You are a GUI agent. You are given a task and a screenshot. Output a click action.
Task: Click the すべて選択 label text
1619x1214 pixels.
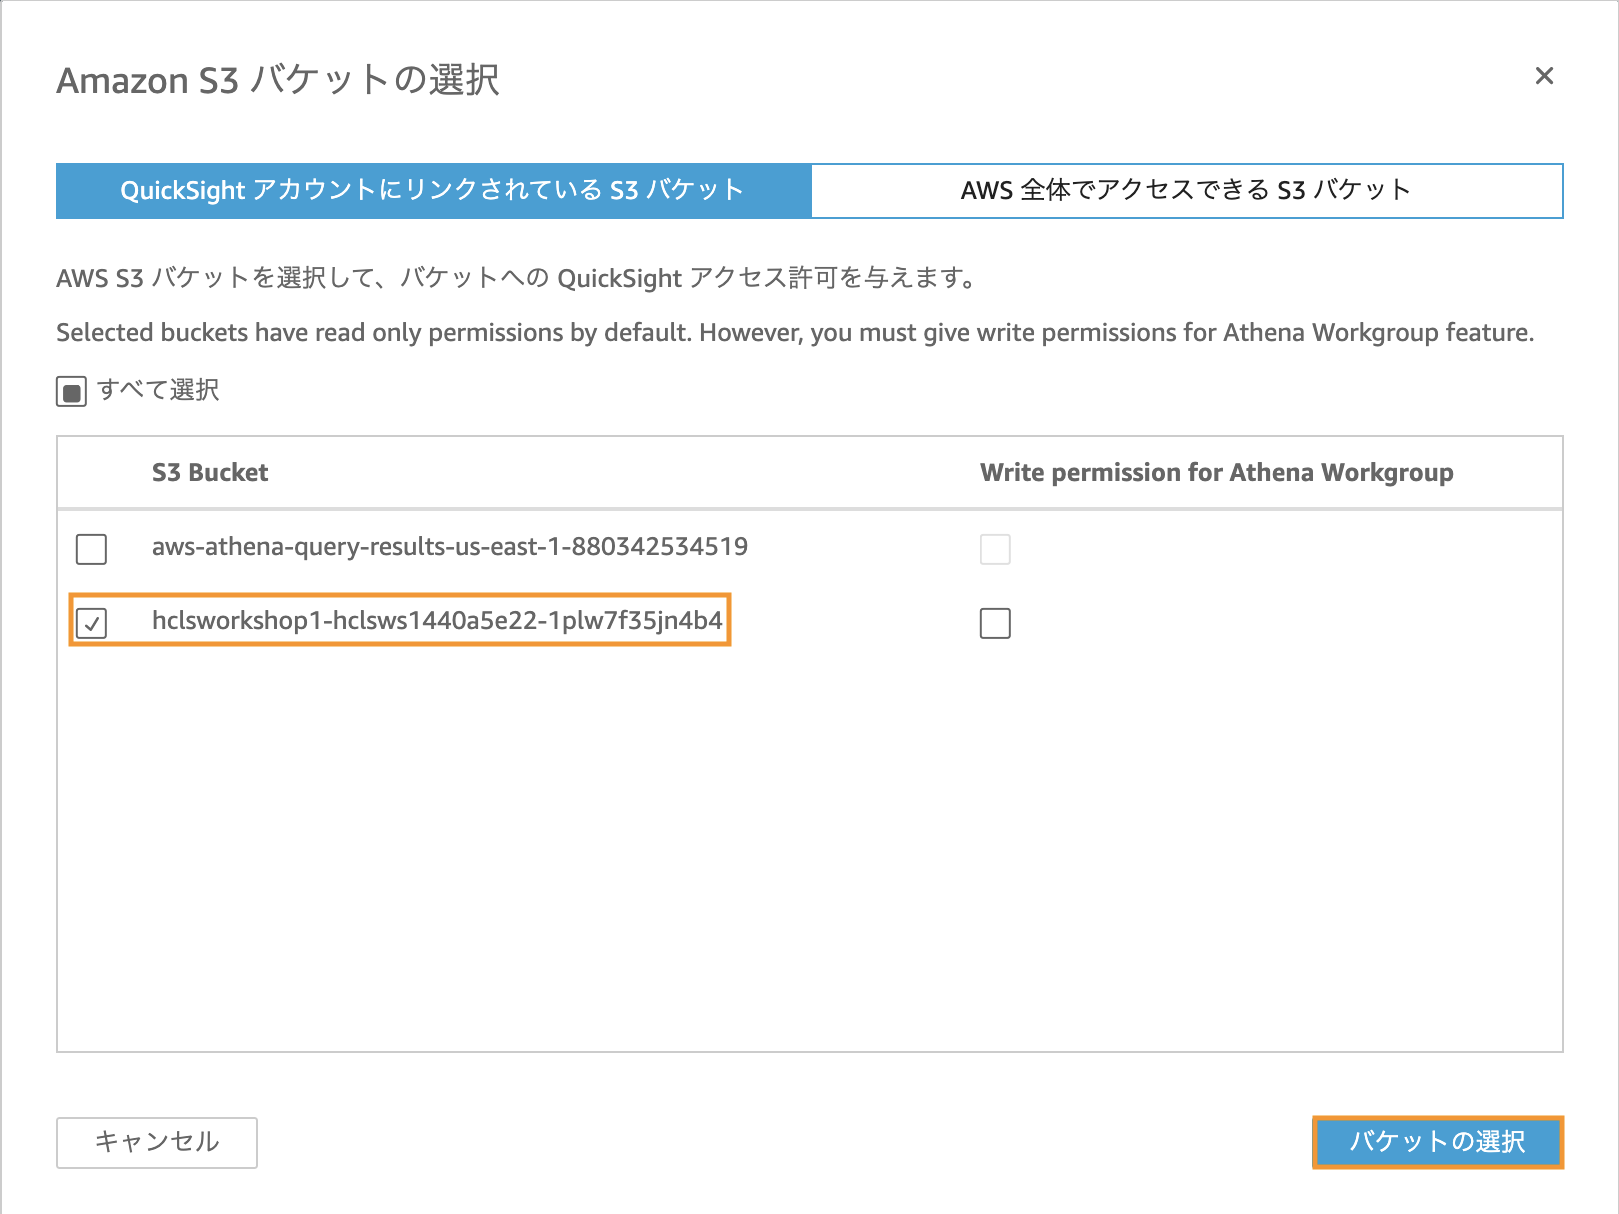(158, 390)
